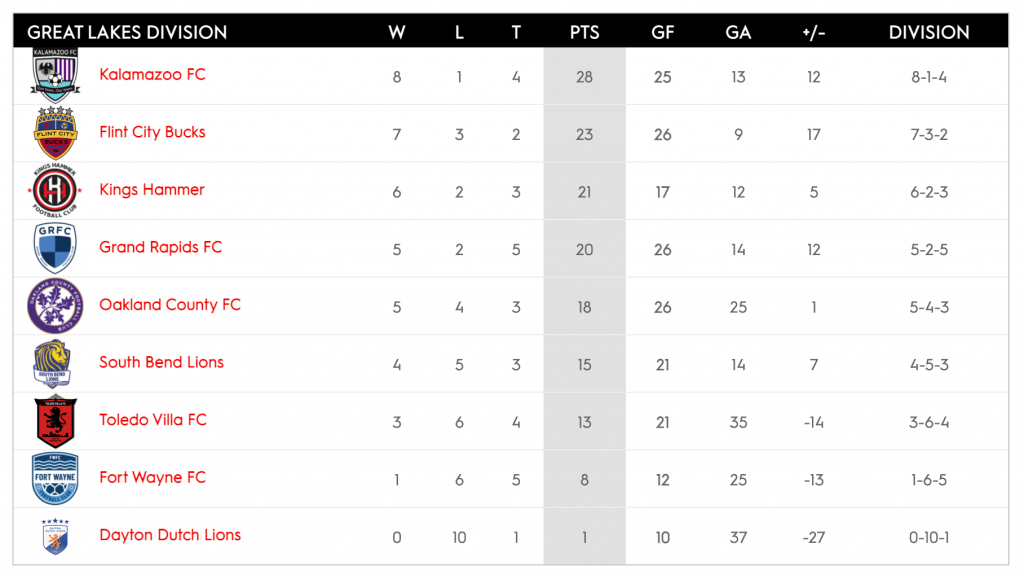Viewport: 1024px width, 579px height.
Task: Click the GF column header
Action: (x=662, y=32)
